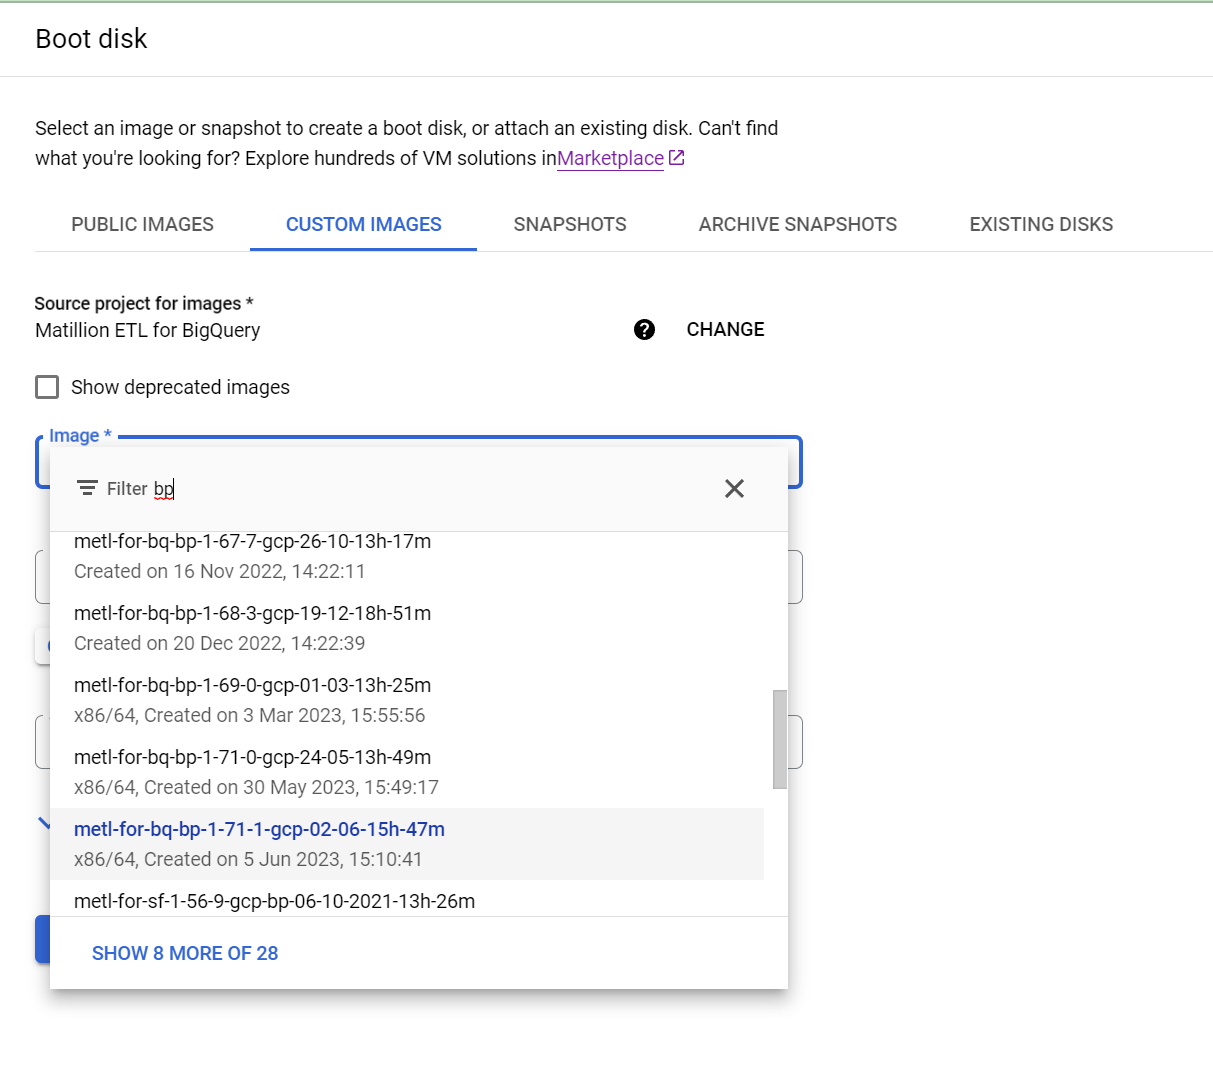Click the filter list icon
The width and height of the screenshot is (1213, 1084).
point(87,488)
